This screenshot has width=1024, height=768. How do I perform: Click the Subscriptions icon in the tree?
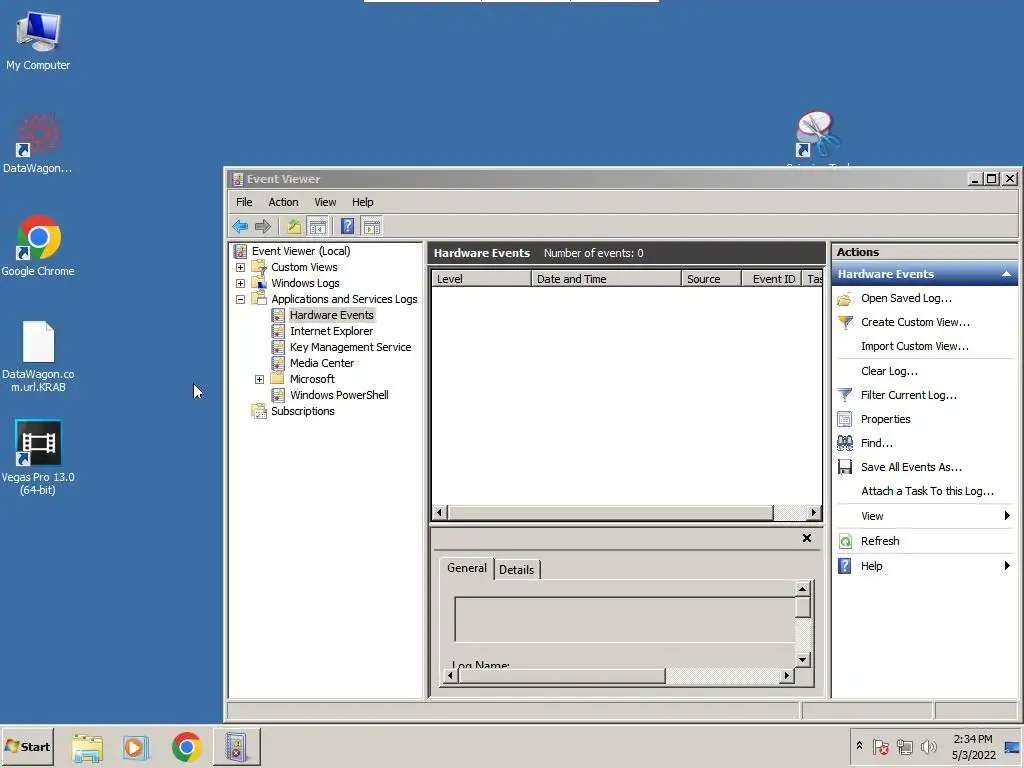tap(259, 411)
